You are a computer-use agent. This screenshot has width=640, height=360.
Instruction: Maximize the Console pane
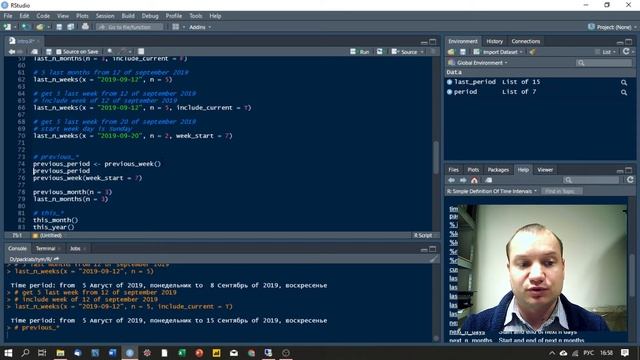[x=433, y=249]
